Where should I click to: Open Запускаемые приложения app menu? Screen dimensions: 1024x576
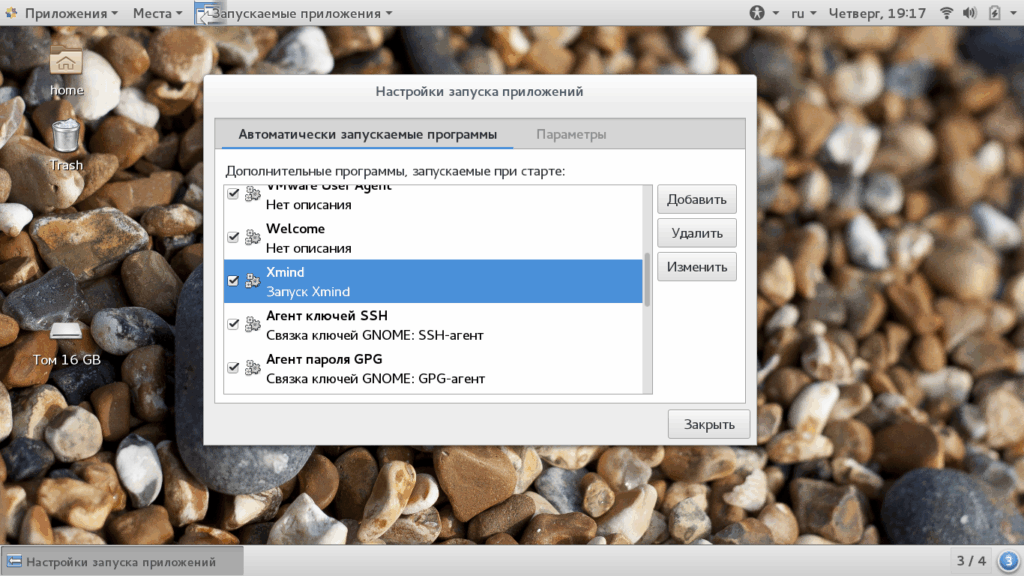(x=295, y=12)
